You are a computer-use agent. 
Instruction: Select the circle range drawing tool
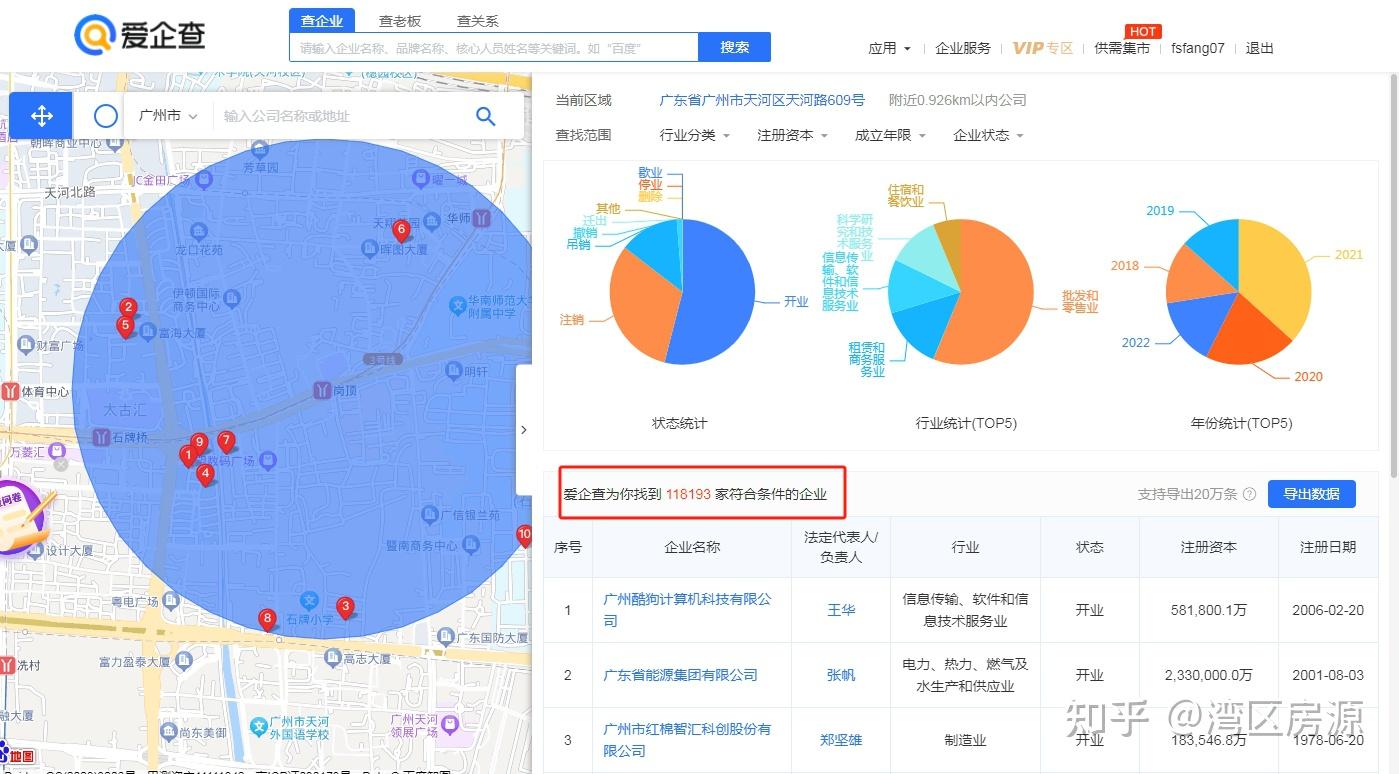click(106, 116)
